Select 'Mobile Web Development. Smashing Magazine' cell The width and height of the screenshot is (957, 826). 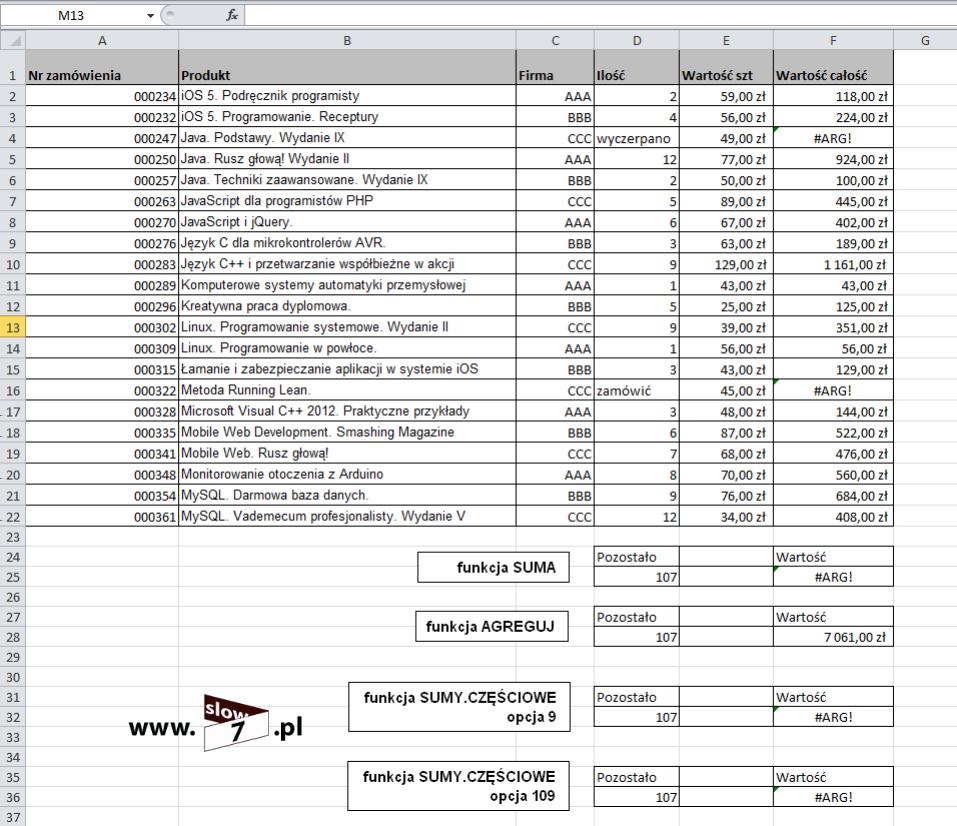347,433
